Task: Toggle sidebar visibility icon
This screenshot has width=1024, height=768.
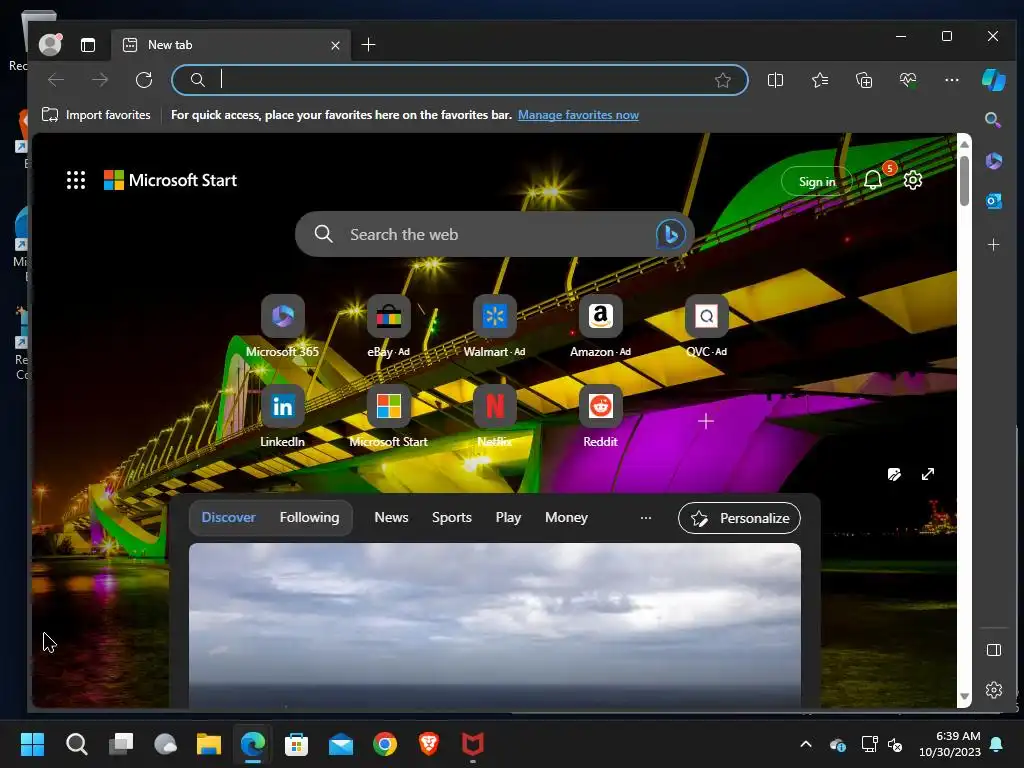Action: pyautogui.click(x=993, y=650)
